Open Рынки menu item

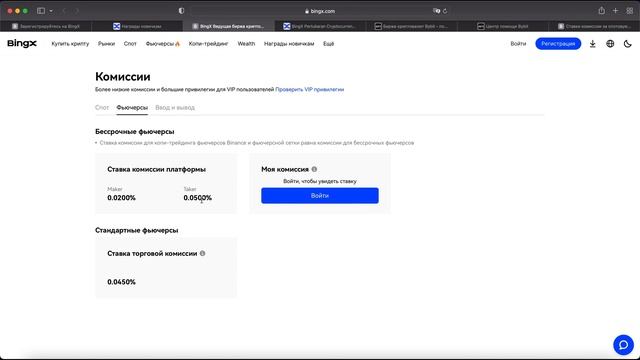[x=106, y=44]
